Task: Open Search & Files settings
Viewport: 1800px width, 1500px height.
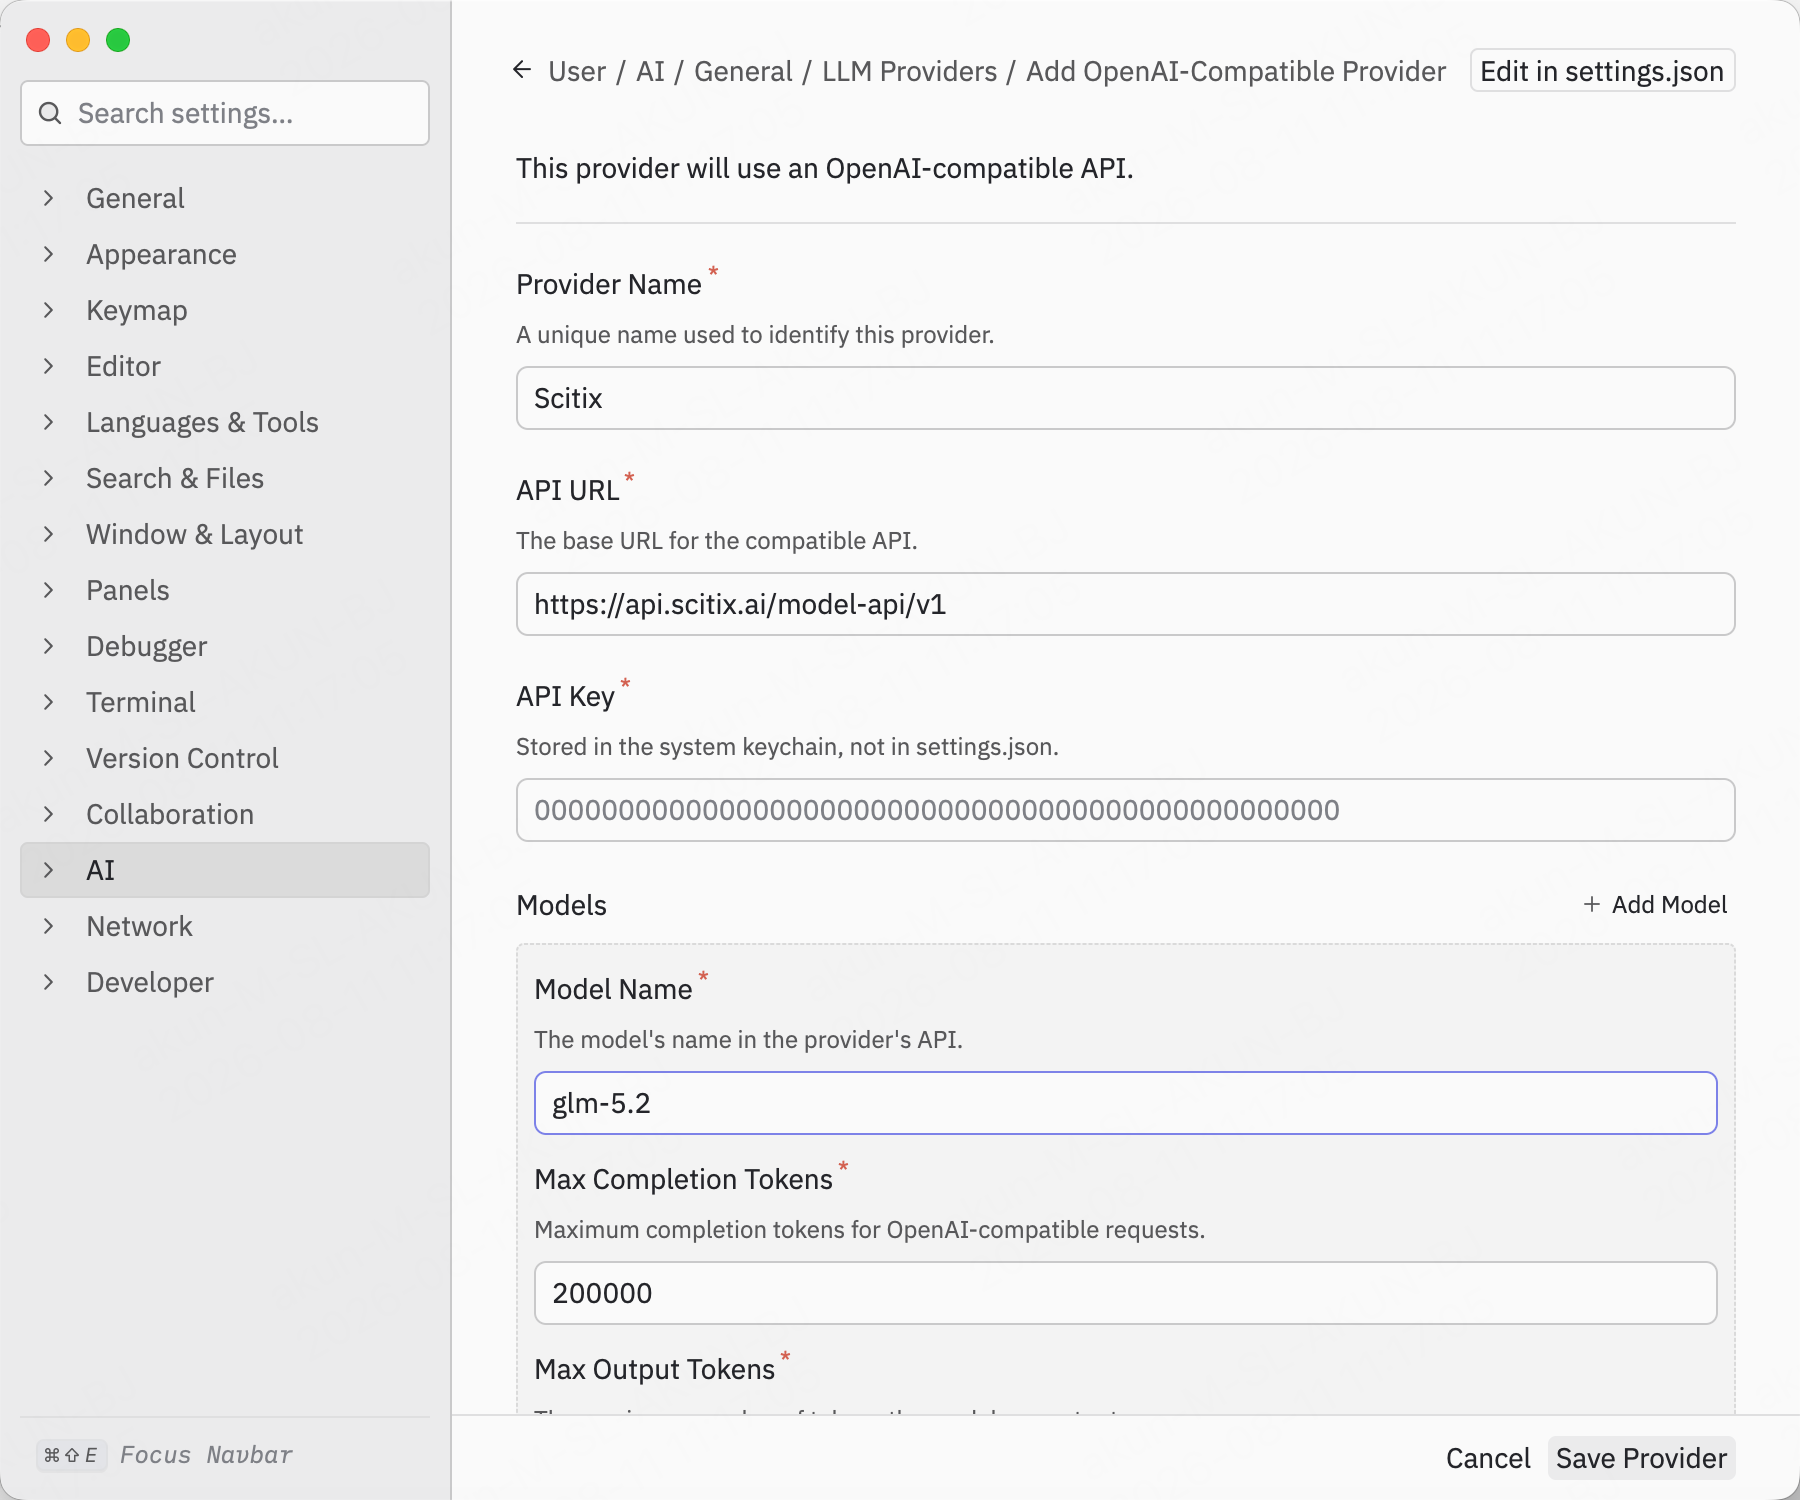Action: coord(225,478)
